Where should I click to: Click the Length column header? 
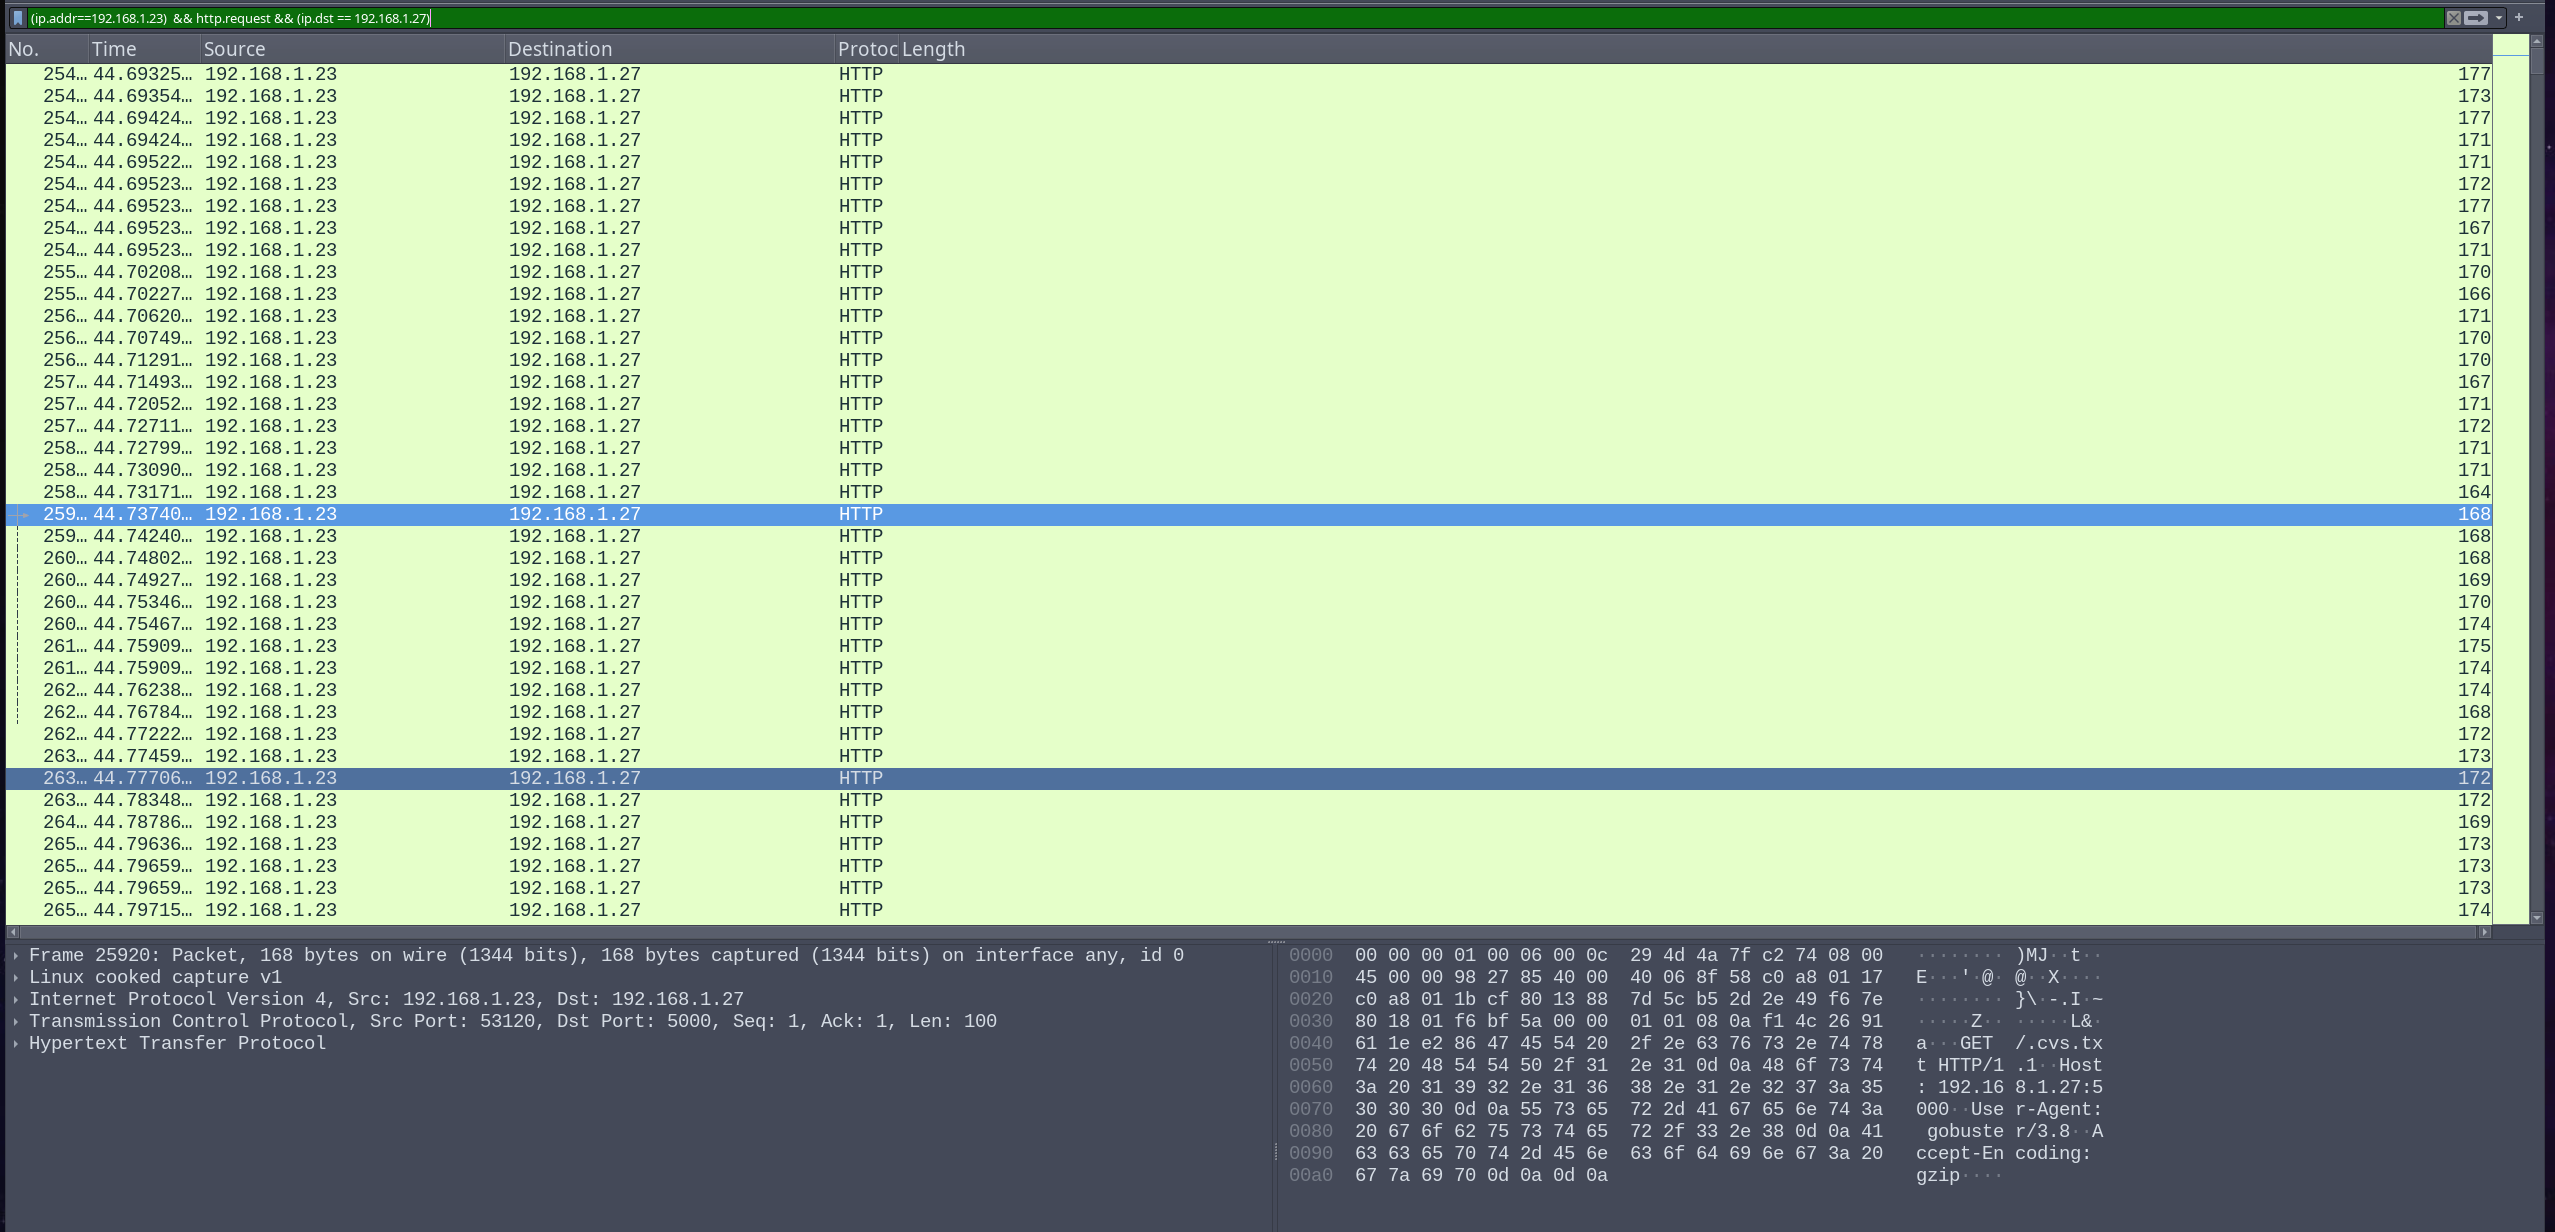pyautogui.click(x=932, y=49)
